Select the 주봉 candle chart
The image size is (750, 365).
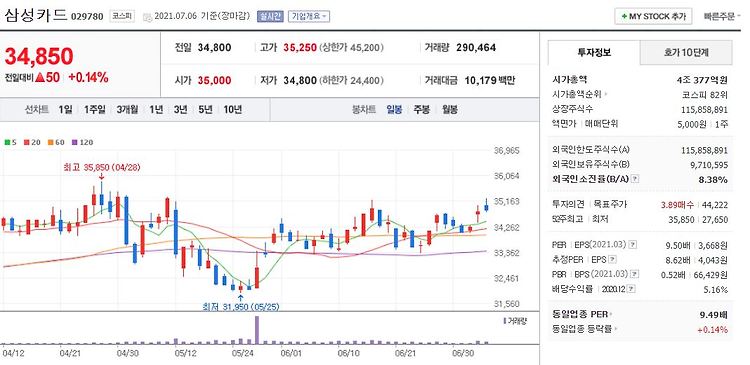click(x=422, y=110)
